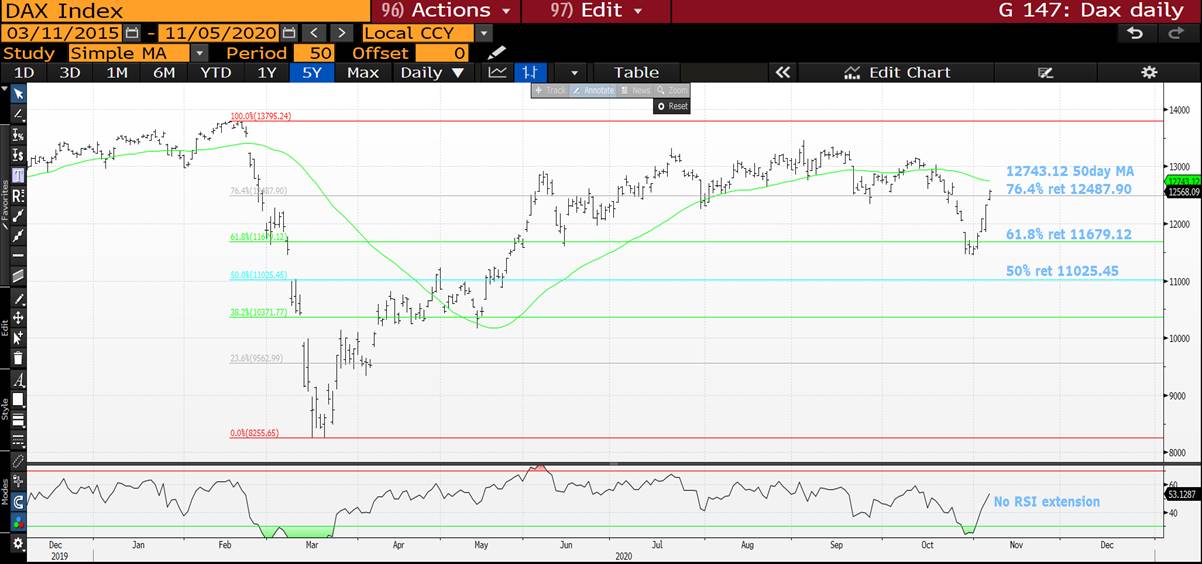Click the Local CCY field
Screen dimensions: 1202x564
pyautogui.click(x=418, y=33)
